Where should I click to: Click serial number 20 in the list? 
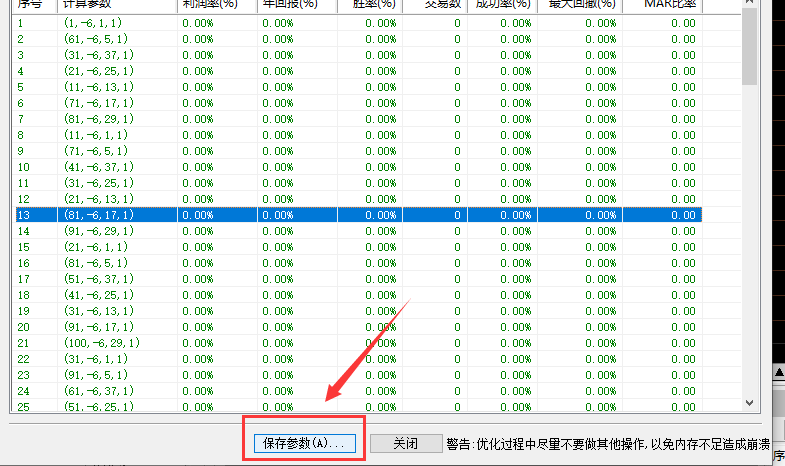point(24,327)
